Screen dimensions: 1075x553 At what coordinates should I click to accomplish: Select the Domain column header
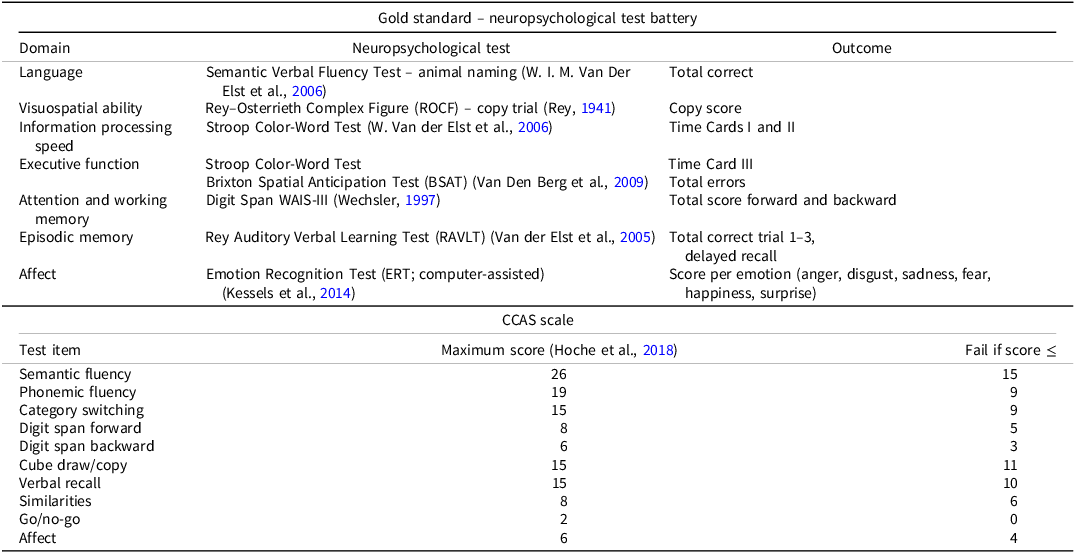[45, 48]
